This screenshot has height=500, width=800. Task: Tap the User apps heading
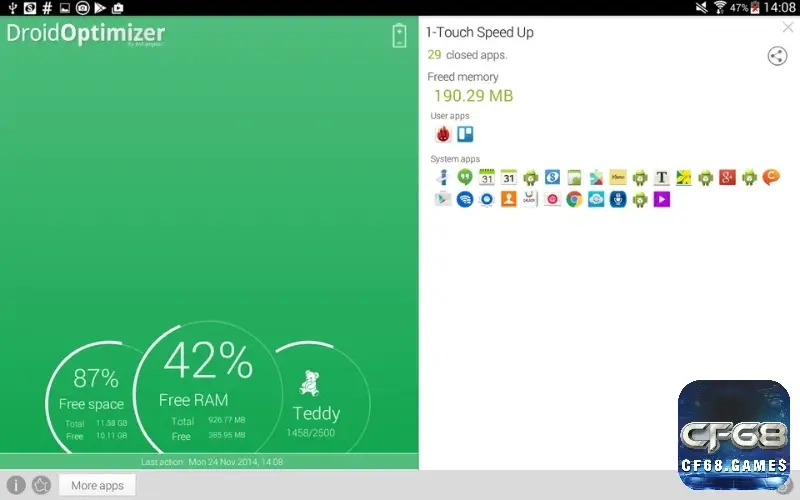tap(449, 116)
